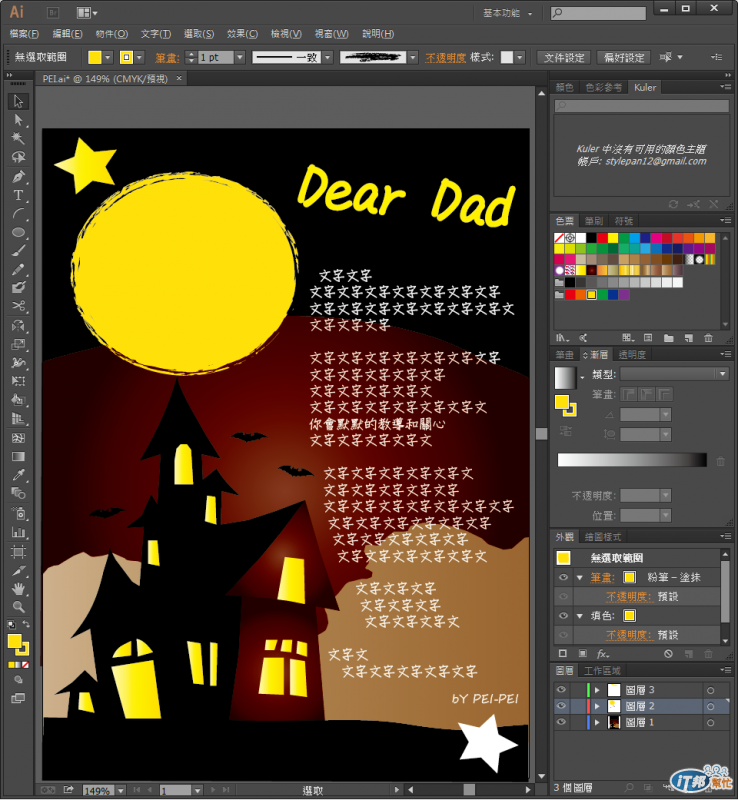
Task: Create new swatch group folder icon
Action: 669,338
